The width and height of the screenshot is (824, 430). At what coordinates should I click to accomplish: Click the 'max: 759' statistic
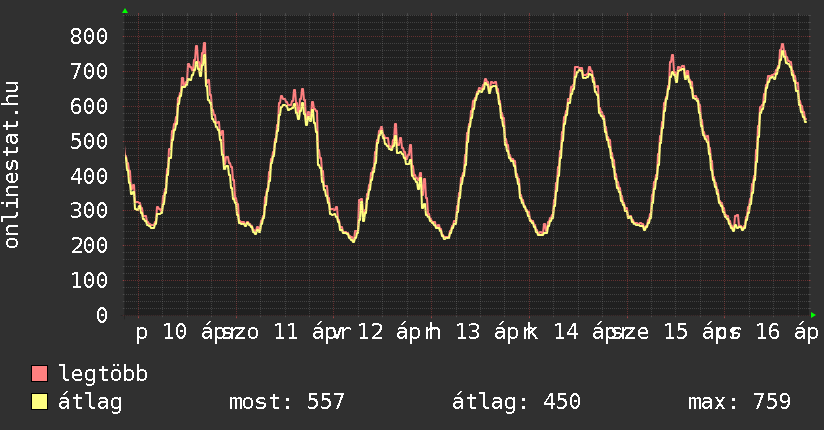[x=740, y=403]
